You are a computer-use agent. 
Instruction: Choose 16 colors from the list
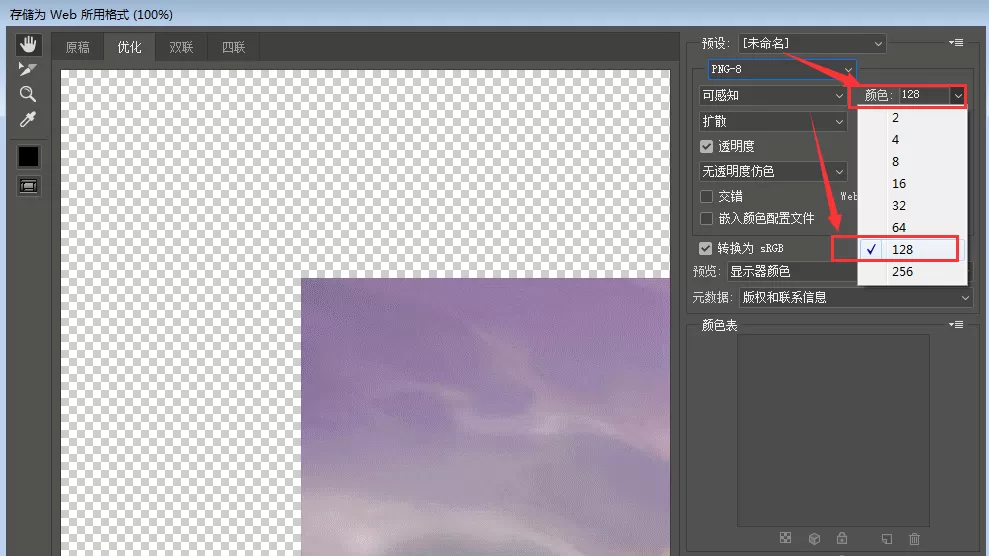(912, 183)
